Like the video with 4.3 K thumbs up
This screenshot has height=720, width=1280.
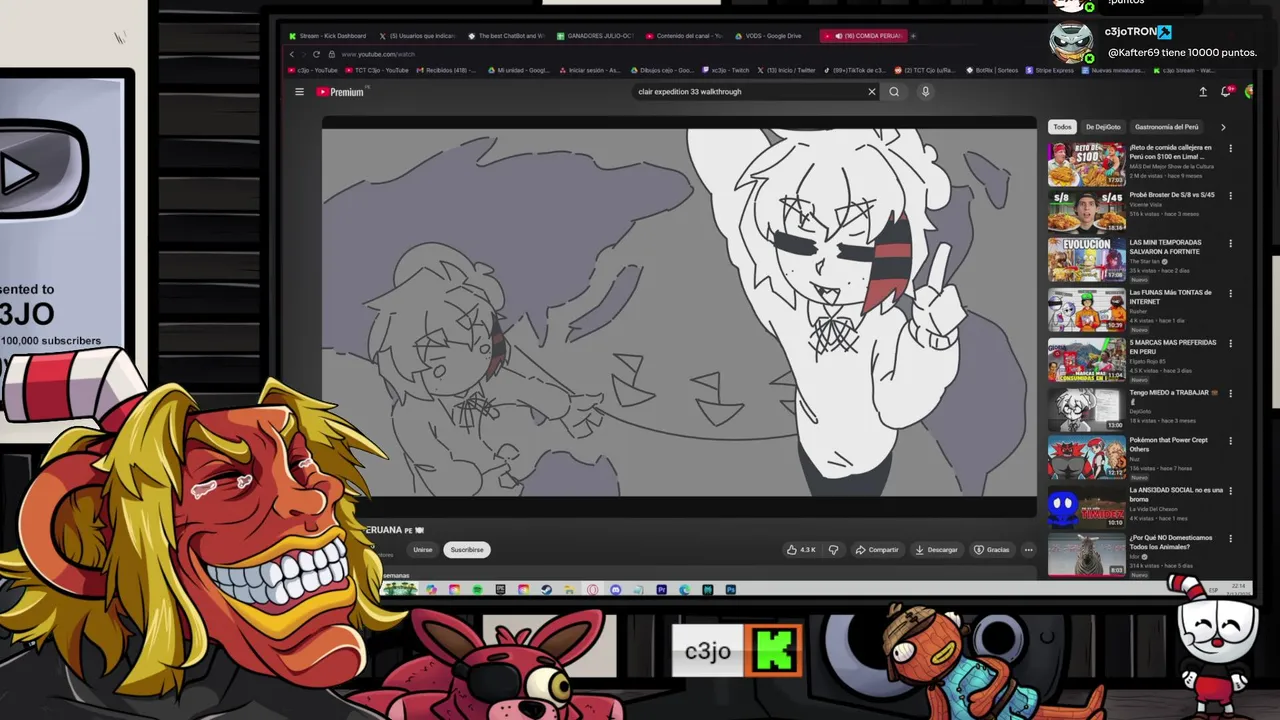pyautogui.click(x=801, y=550)
